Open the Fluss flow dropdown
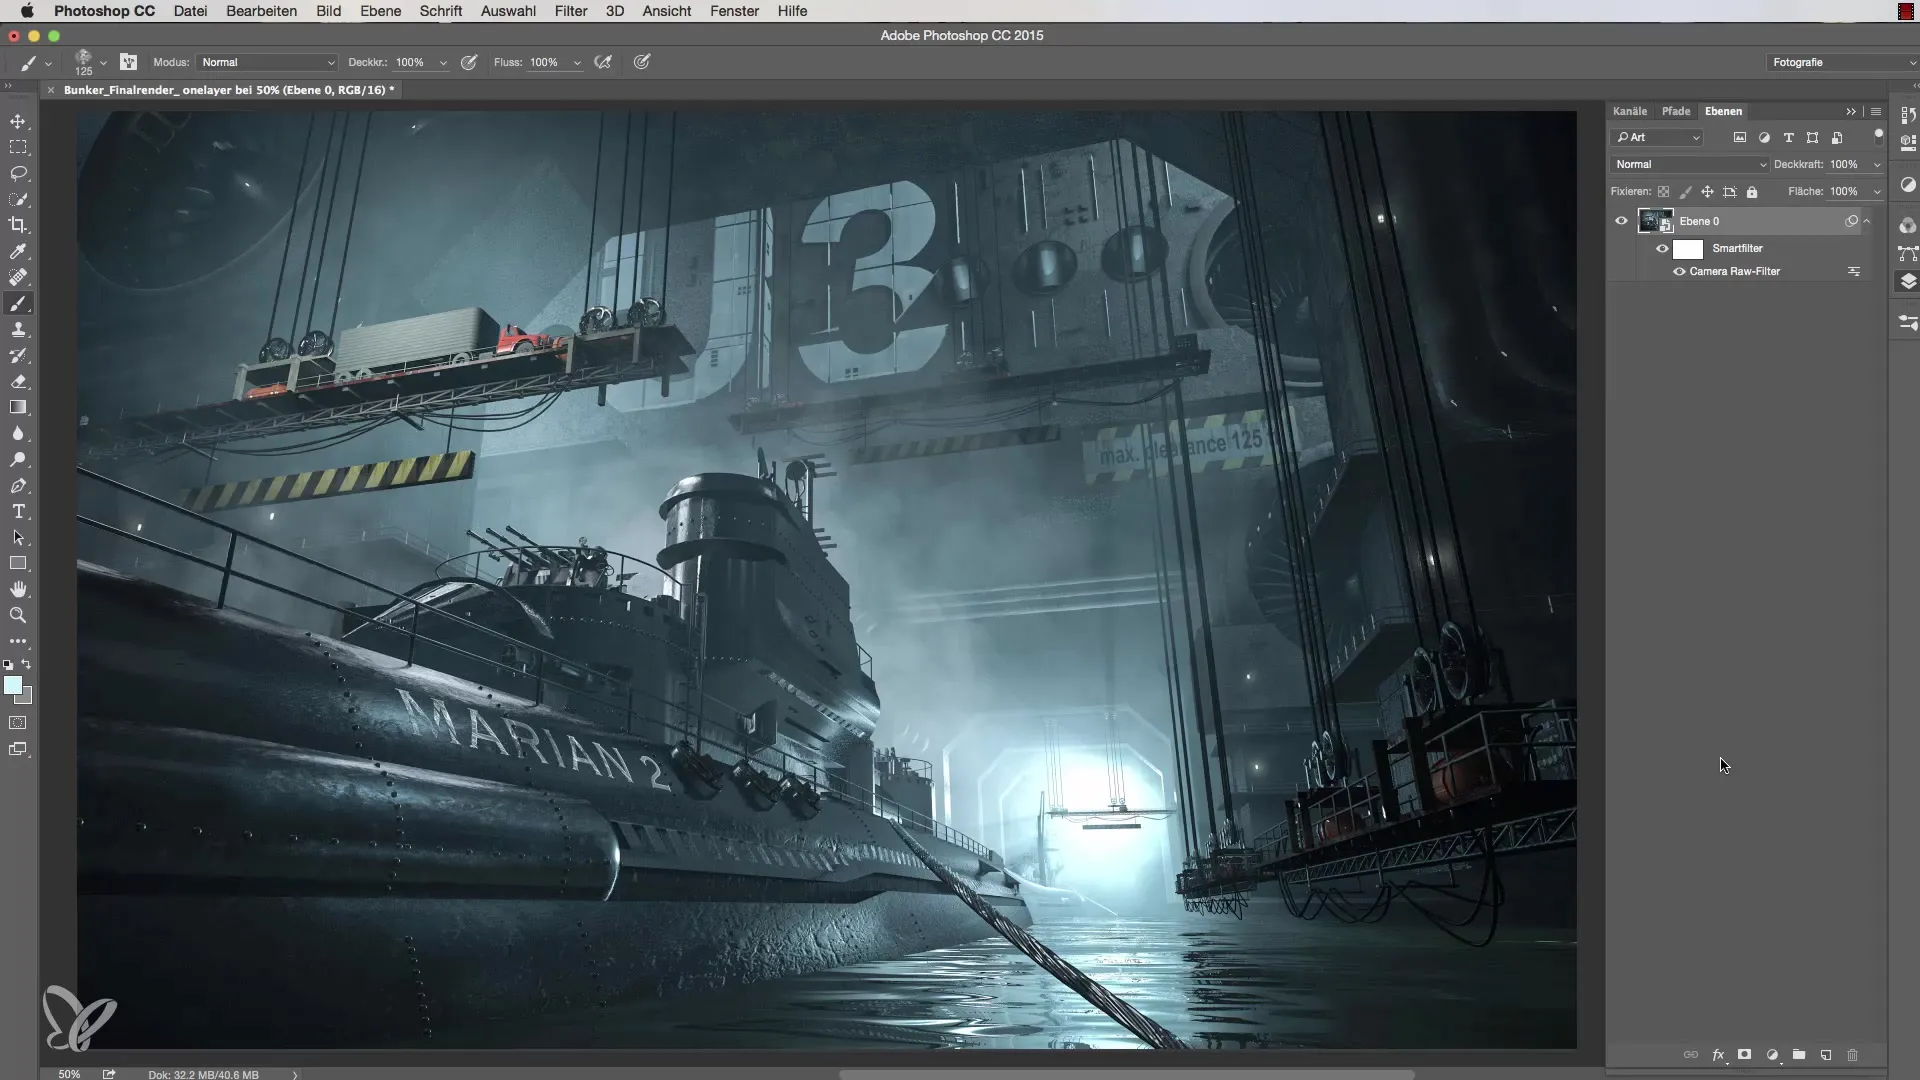 pyautogui.click(x=577, y=63)
